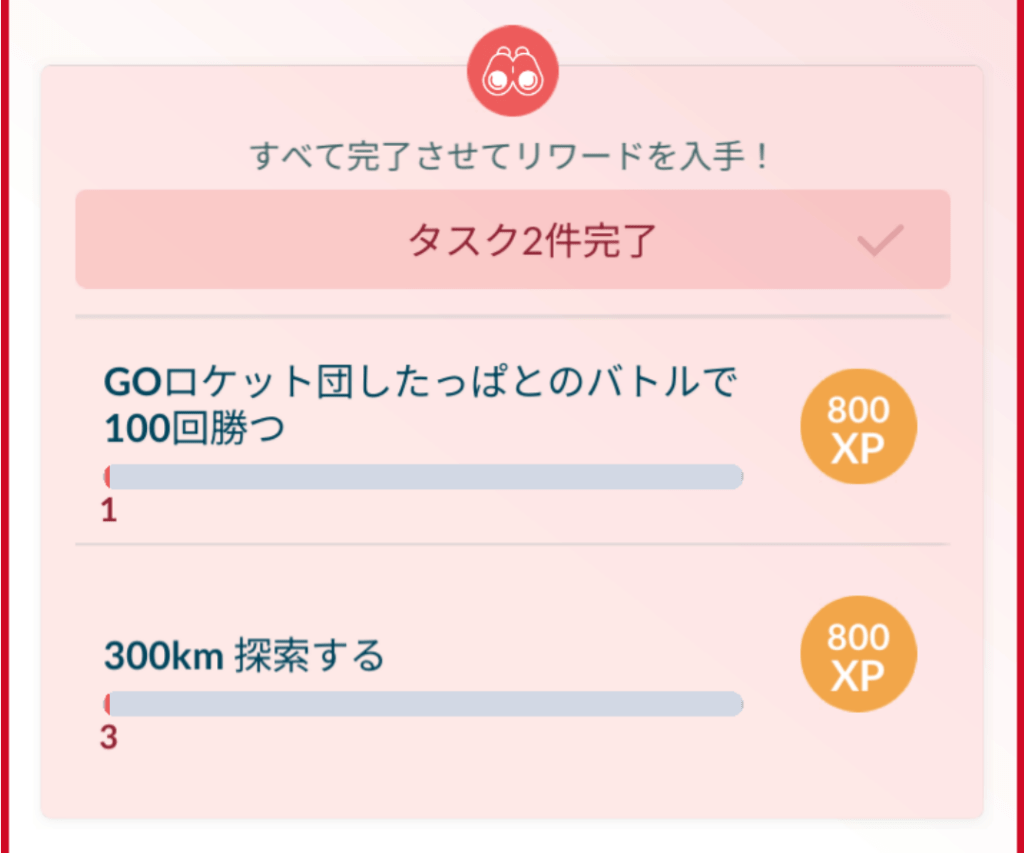This screenshot has height=853, width=1024.
Task: Tap the 800 XP badge for 300km task
Action: 858,653
